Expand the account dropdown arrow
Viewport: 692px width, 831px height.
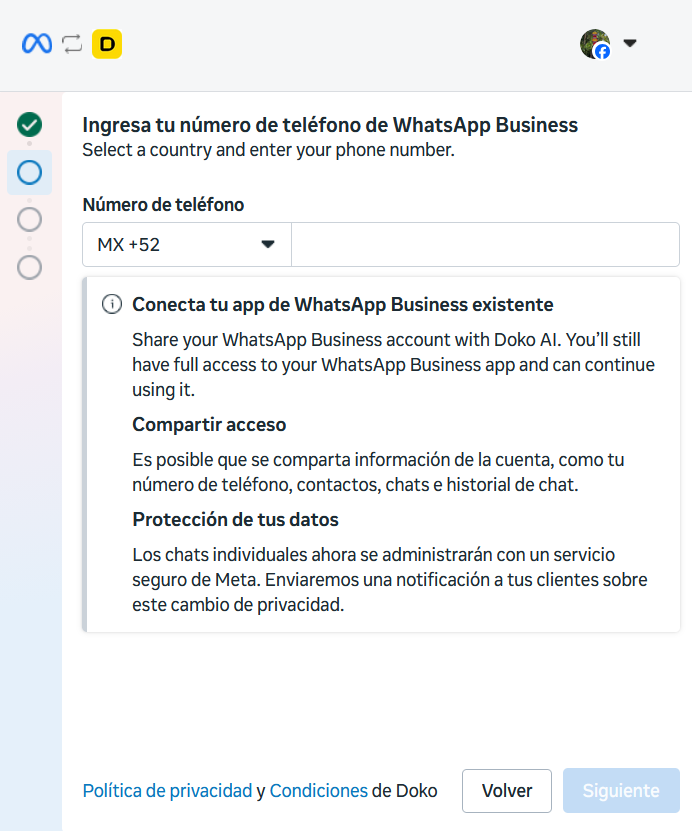[x=629, y=43]
